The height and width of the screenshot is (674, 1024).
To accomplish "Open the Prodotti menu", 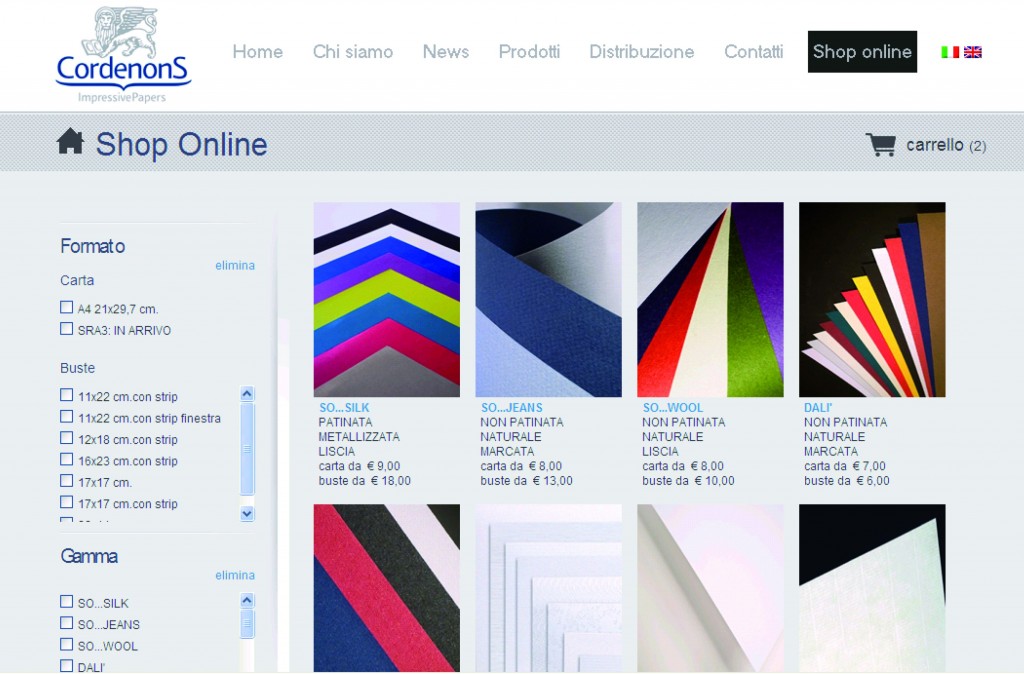I will click(529, 52).
